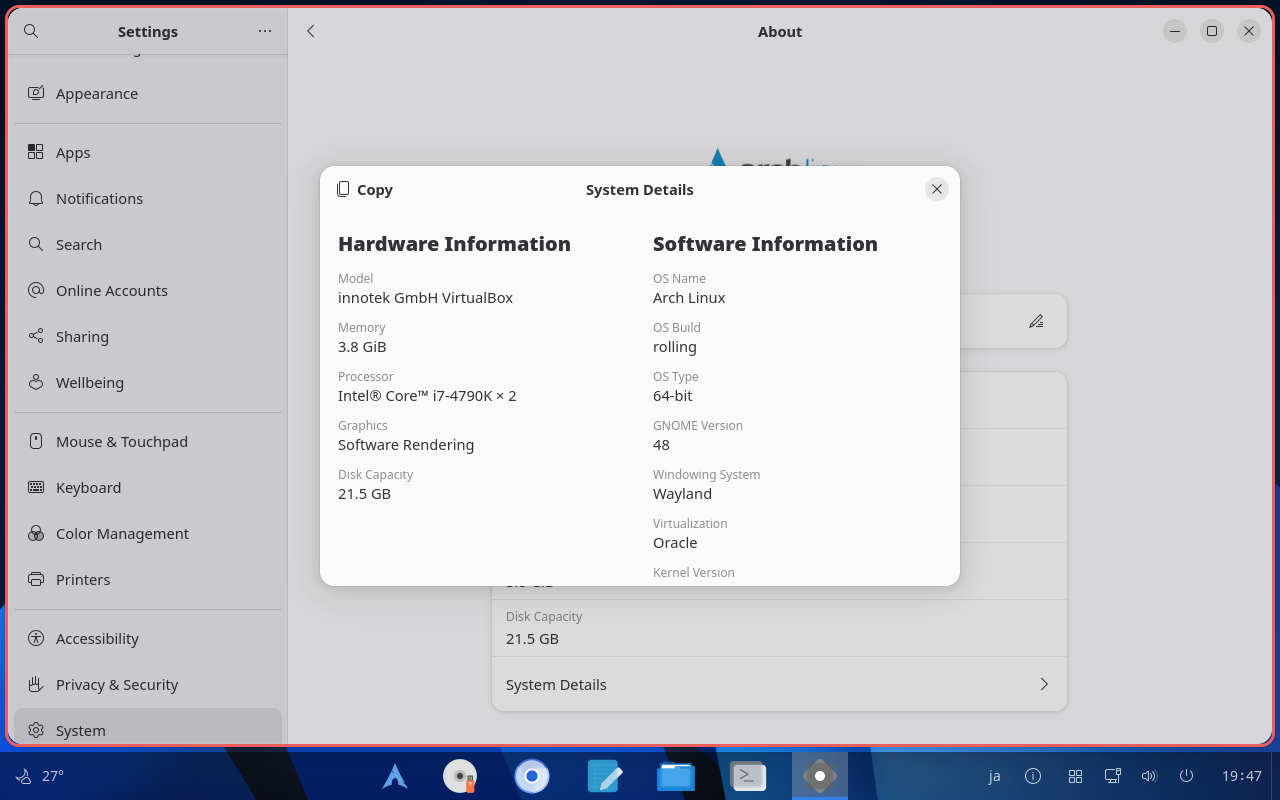Click the Keyboard icon in sidebar
Screen dimensions: 1280x800
coord(36,487)
